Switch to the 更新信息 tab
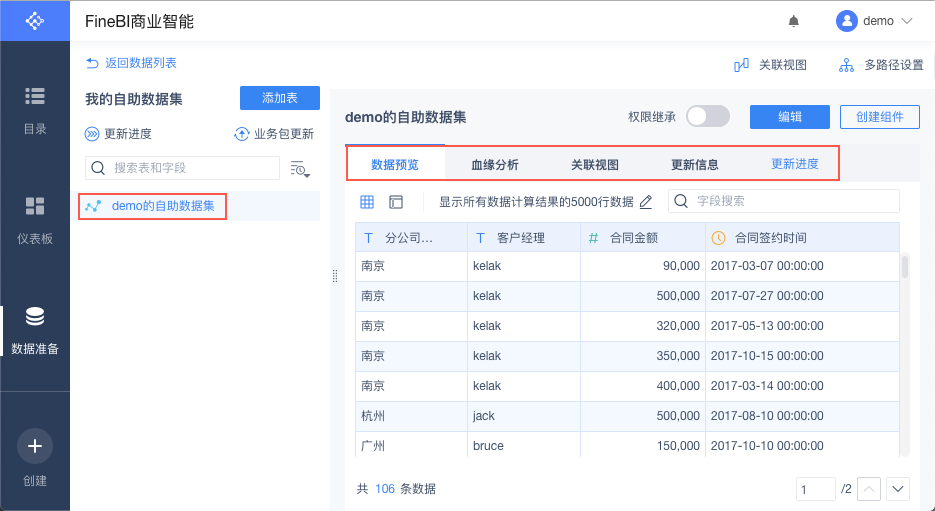935x511 pixels. [695, 165]
